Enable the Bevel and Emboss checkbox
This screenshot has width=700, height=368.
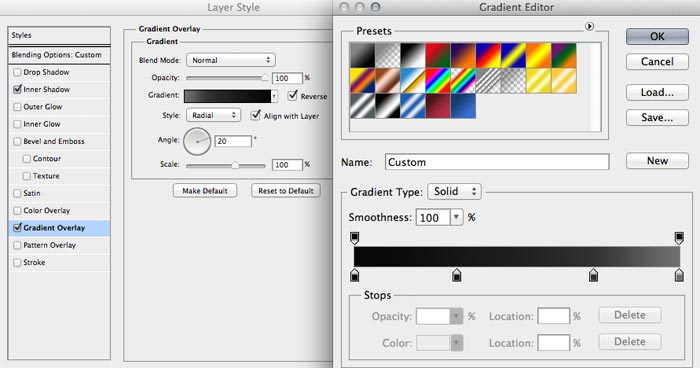pyautogui.click(x=17, y=142)
